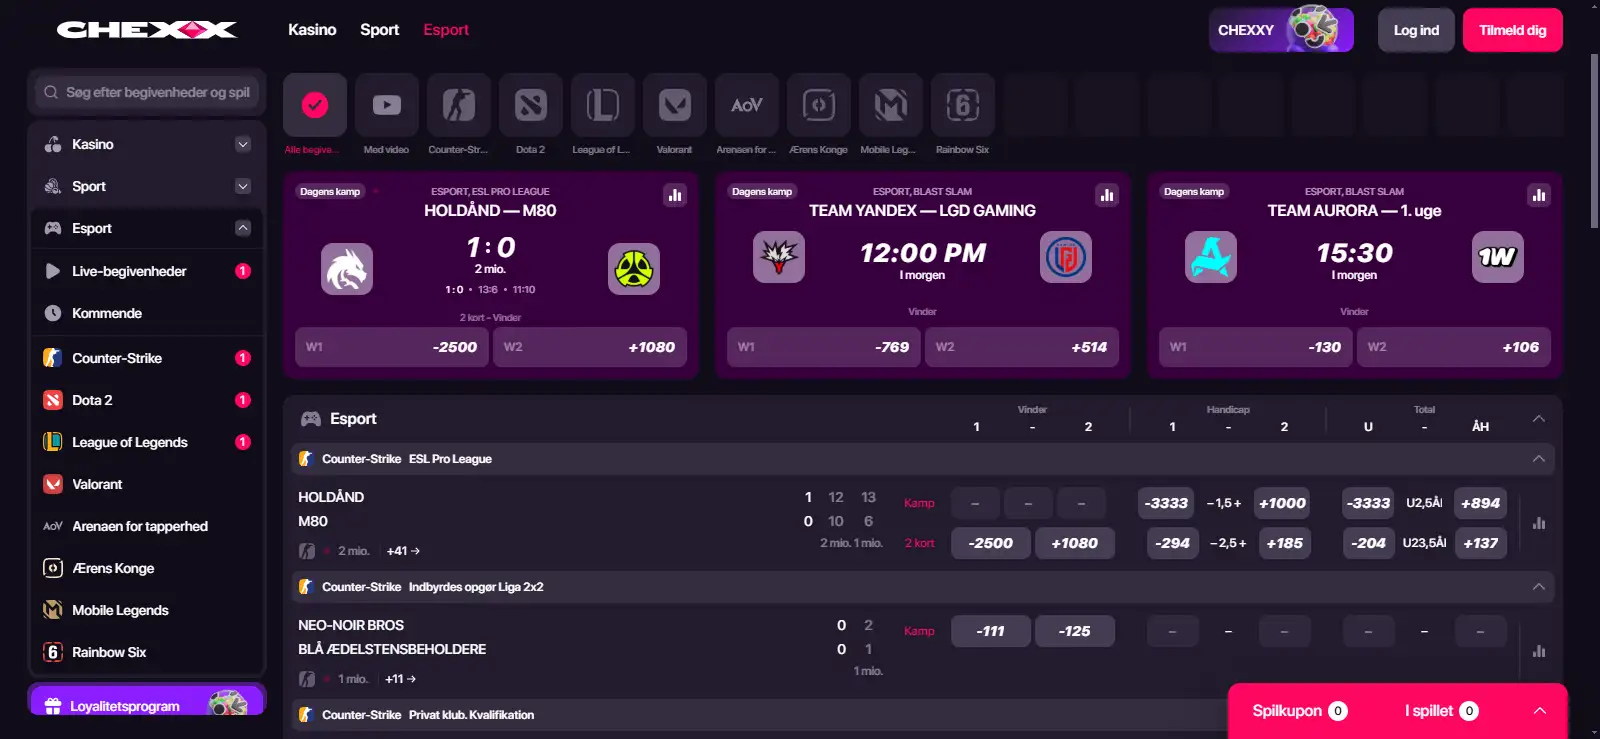This screenshot has height=739, width=1600.
Task: Expand the Spilkupon bet slip panel
Action: pos(1540,711)
